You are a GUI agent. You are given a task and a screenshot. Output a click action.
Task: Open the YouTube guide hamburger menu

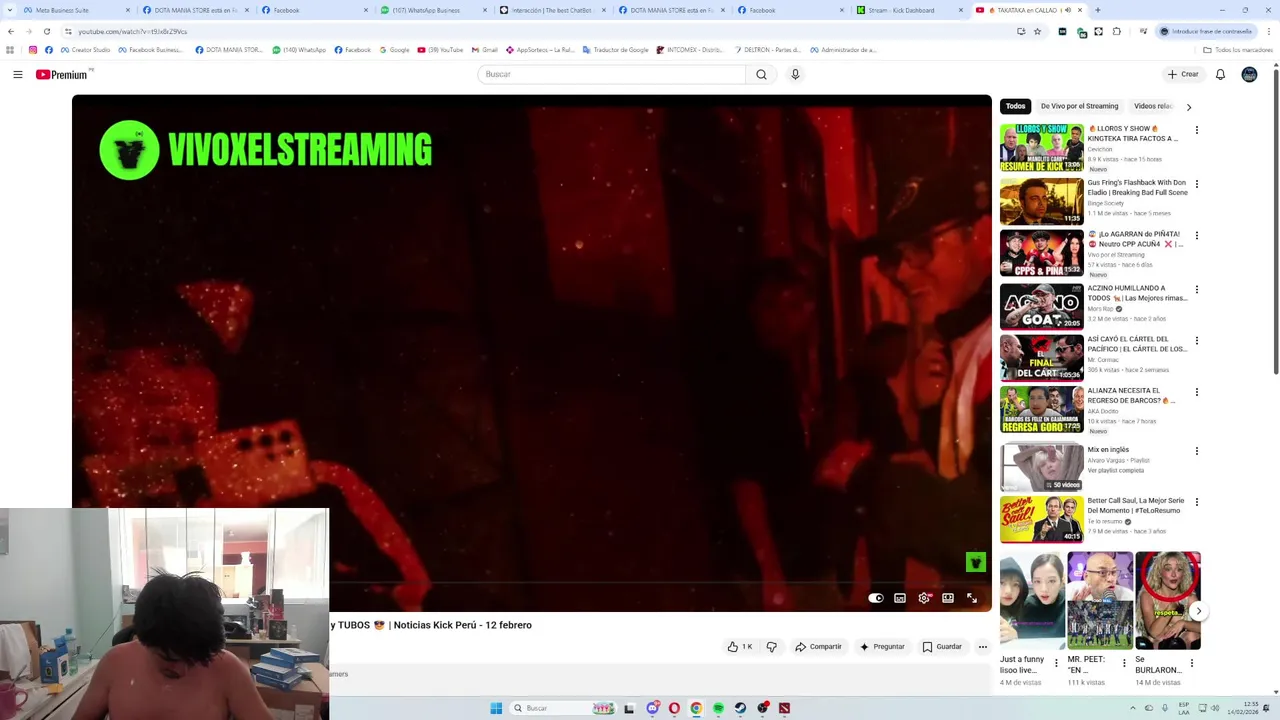tap(18, 74)
